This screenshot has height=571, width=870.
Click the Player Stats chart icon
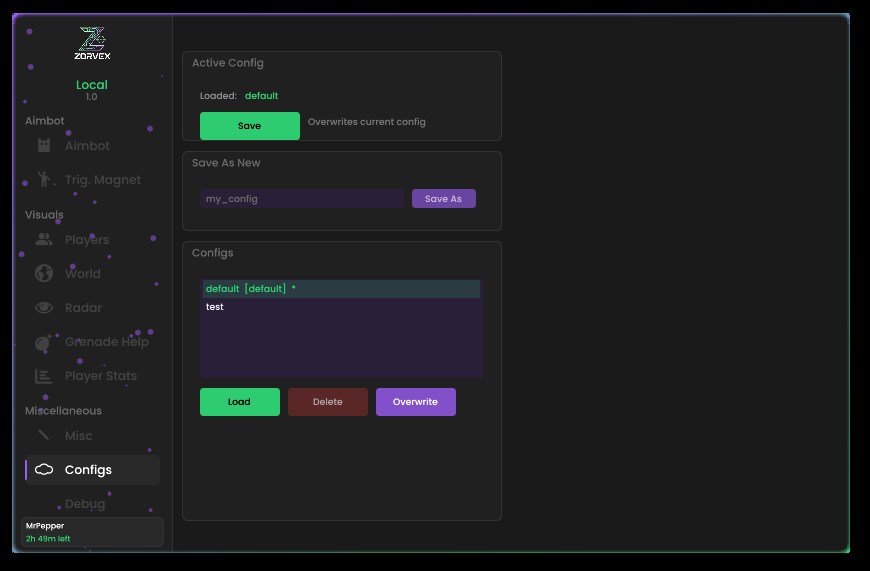click(x=44, y=376)
